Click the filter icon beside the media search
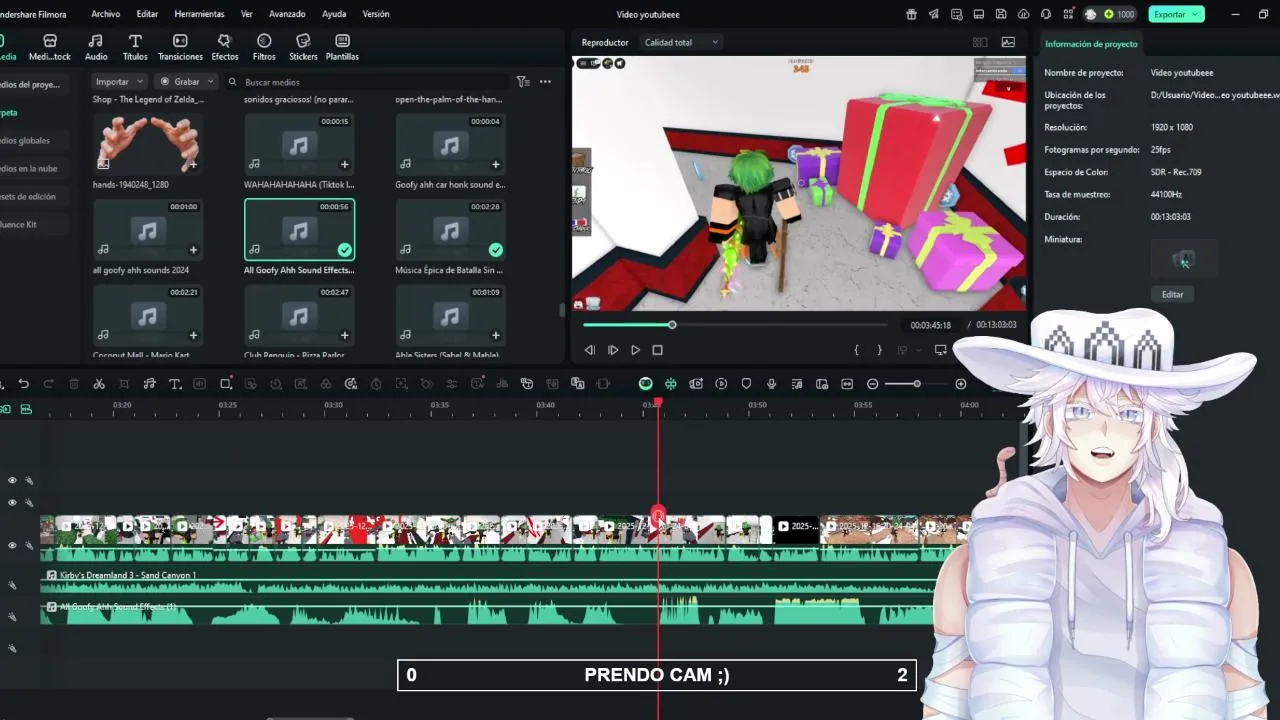This screenshot has height=720, width=1280. tap(522, 82)
